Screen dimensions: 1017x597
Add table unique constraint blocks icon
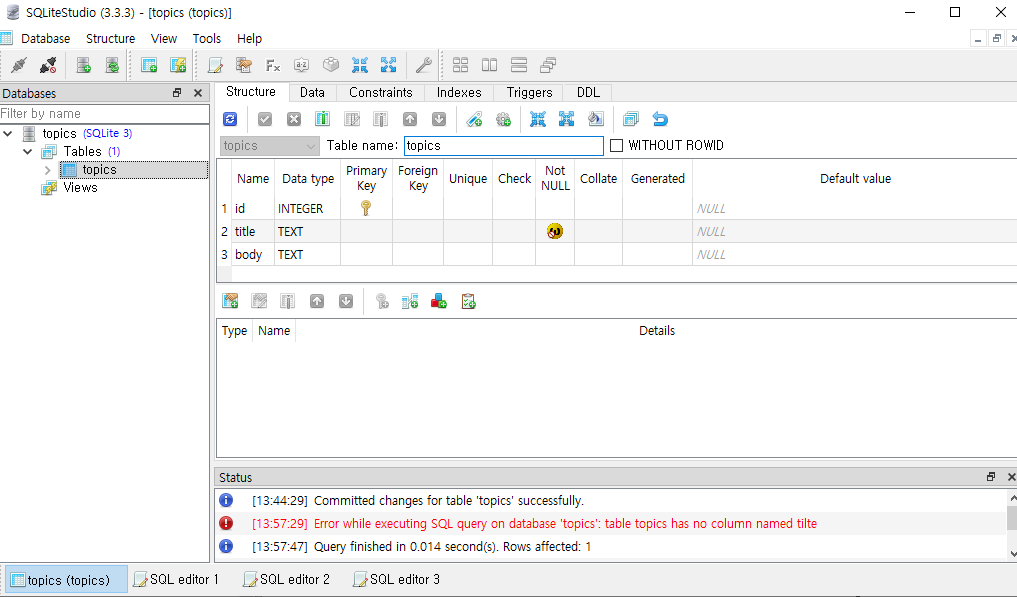click(x=439, y=301)
